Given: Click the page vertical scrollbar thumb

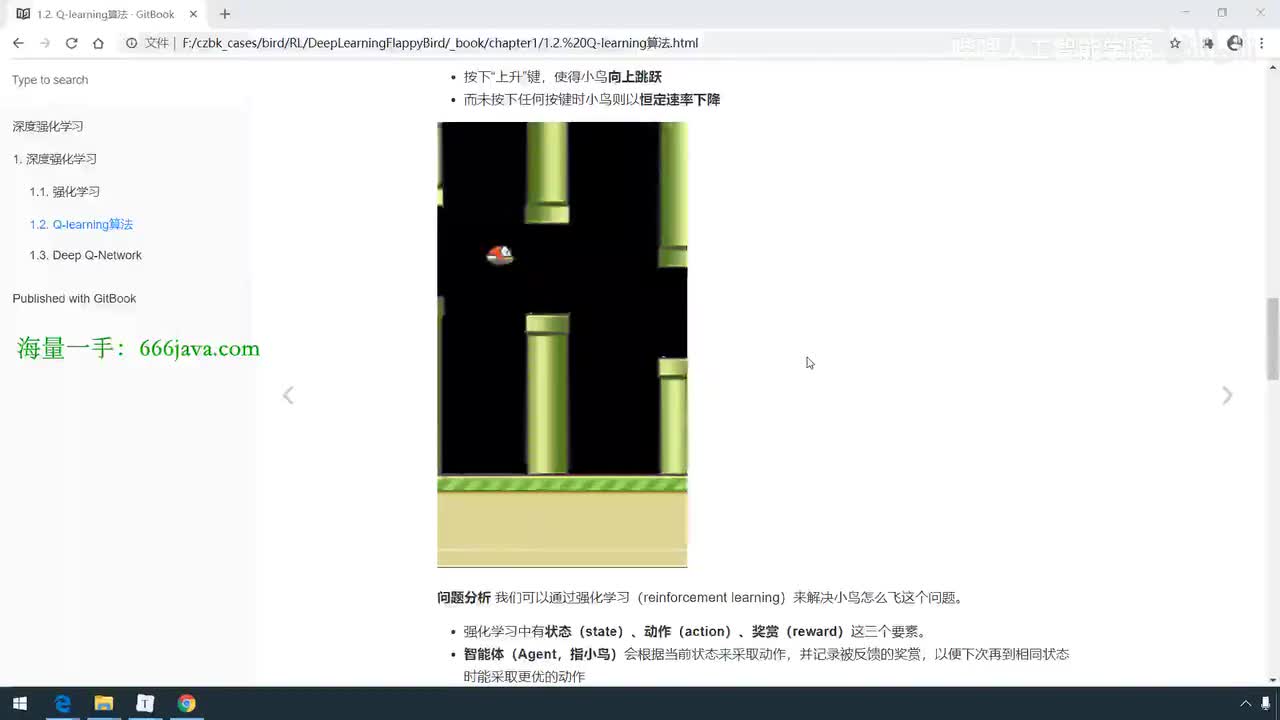Looking at the screenshot, I should 1272,338.
